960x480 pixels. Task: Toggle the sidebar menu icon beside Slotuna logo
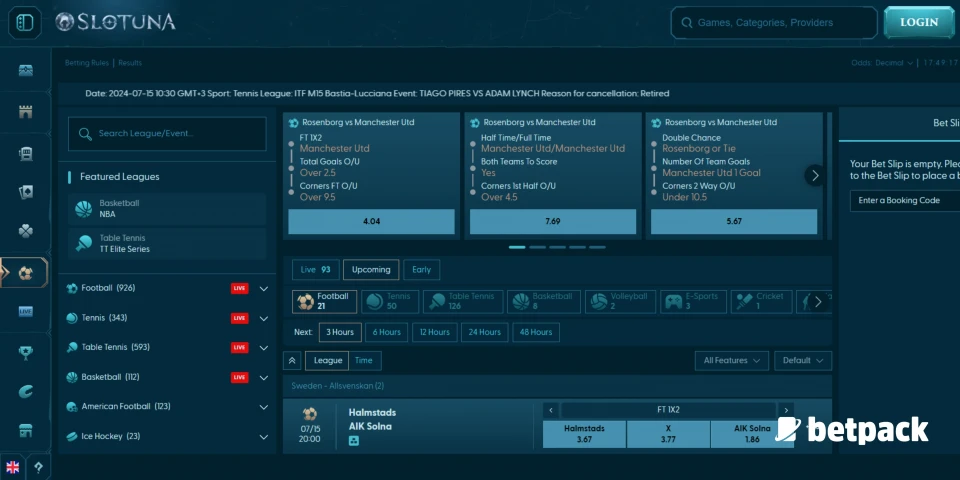coord(25,23)
